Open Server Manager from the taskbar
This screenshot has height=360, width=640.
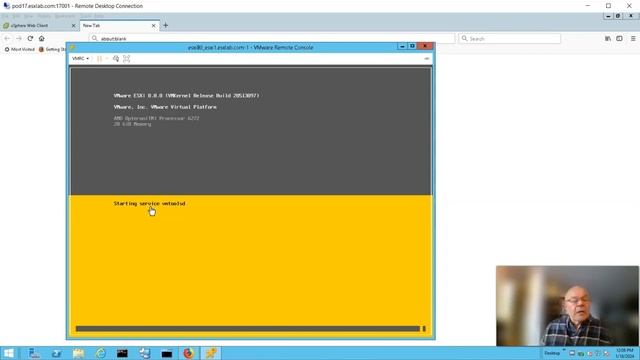[x=34, y=353]
